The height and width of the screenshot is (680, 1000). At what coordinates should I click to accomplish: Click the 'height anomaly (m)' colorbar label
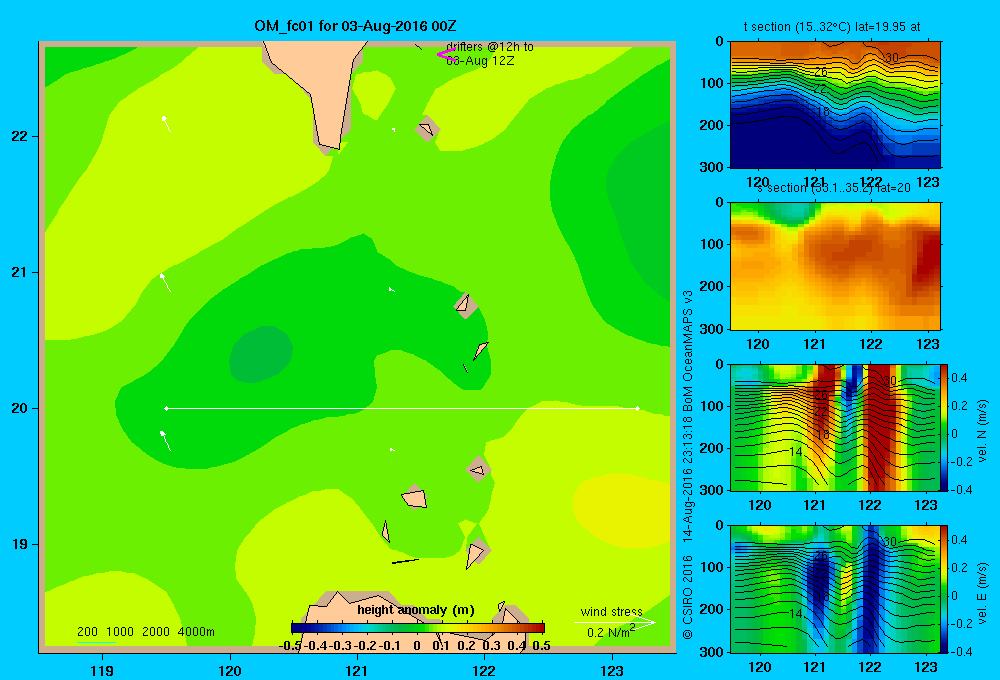416,610
